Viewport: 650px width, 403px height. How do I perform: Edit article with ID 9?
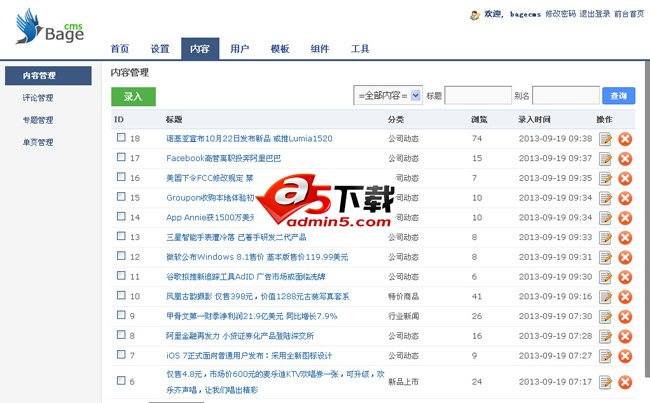click(x=605, y=316)
